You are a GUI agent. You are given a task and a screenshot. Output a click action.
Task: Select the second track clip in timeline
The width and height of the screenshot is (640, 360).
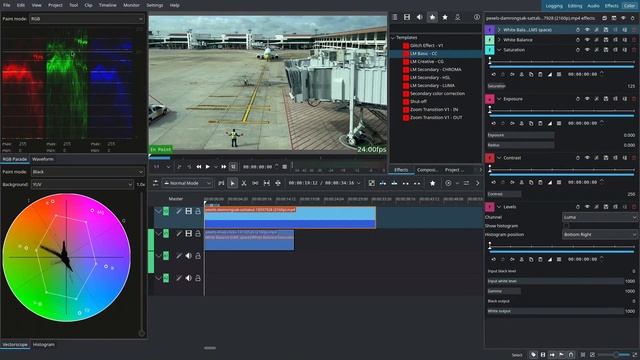pyautogui.click(x=249, y=240)
